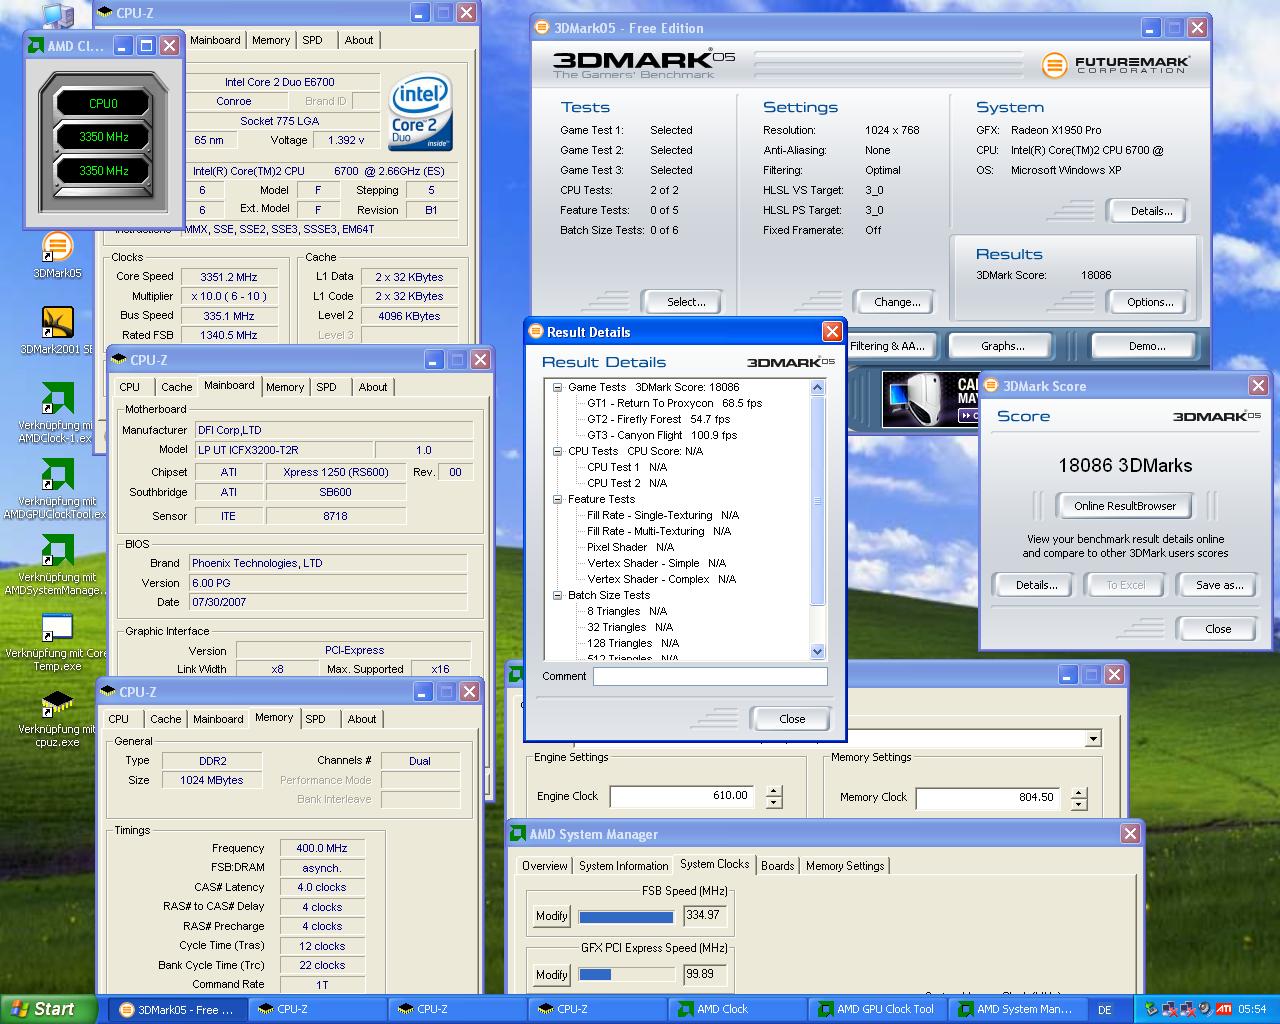This screenshot has width=1280, height=1024.
Task: Click Modify next to GFX PCI Express Speed
Action: 551,975
